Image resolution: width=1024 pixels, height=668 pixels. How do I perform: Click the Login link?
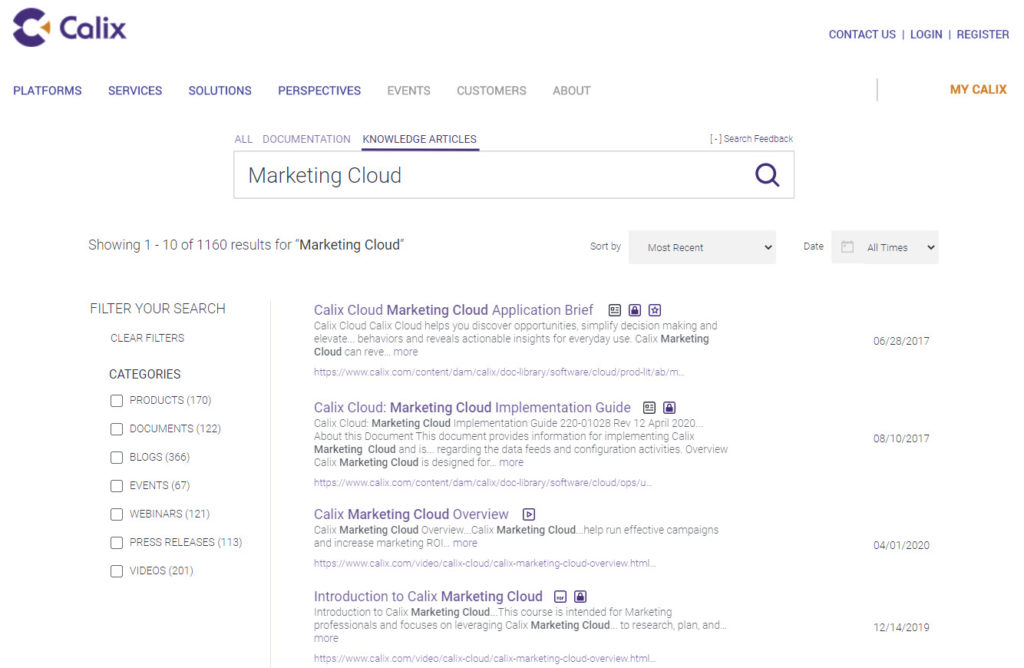[926, 35]
